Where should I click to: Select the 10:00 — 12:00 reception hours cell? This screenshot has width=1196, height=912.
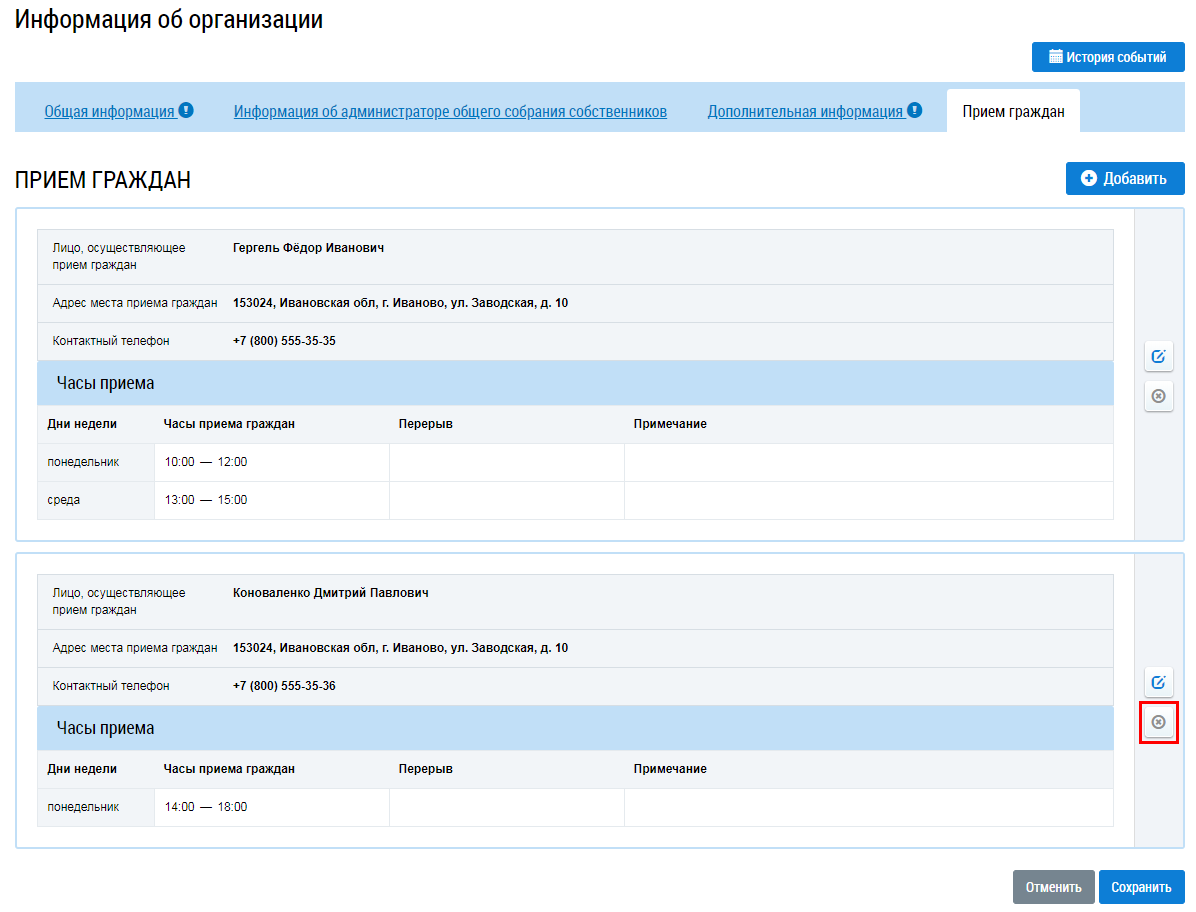click(x=206, y=462)
